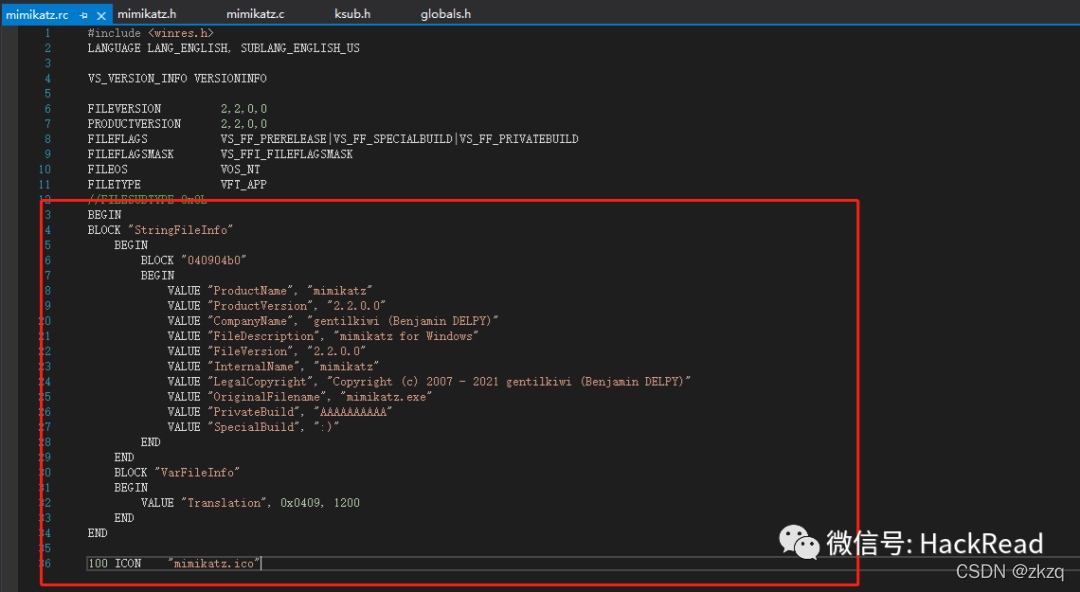Click the FILETYPE keyword

(x=114, y=185)
